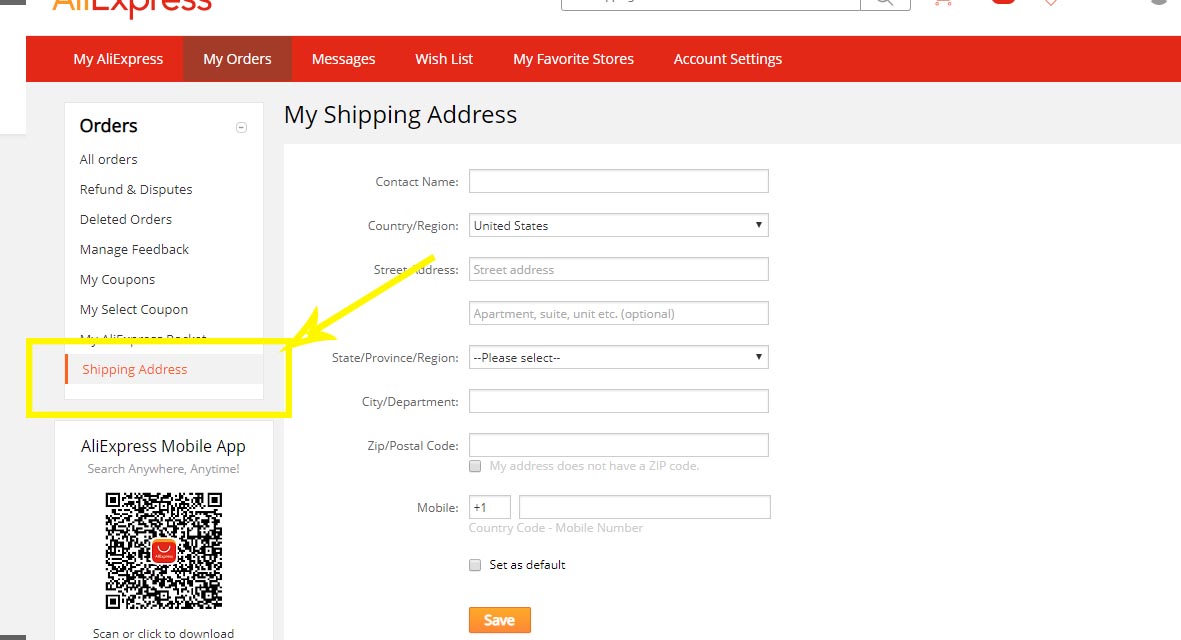Screen dimensions: 1181x640
Task: Open the Country/Region dropdown
Action: coord(618,226)
